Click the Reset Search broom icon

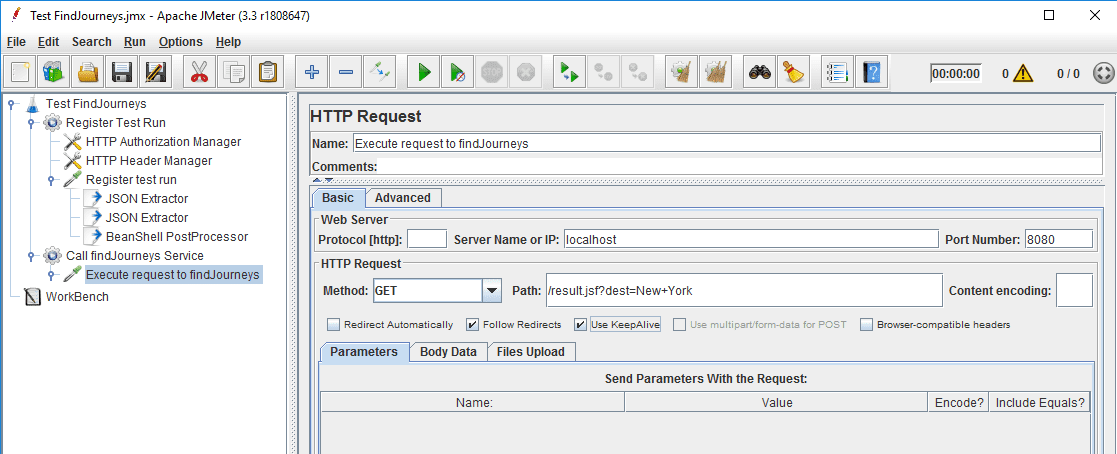click(793, 72)
